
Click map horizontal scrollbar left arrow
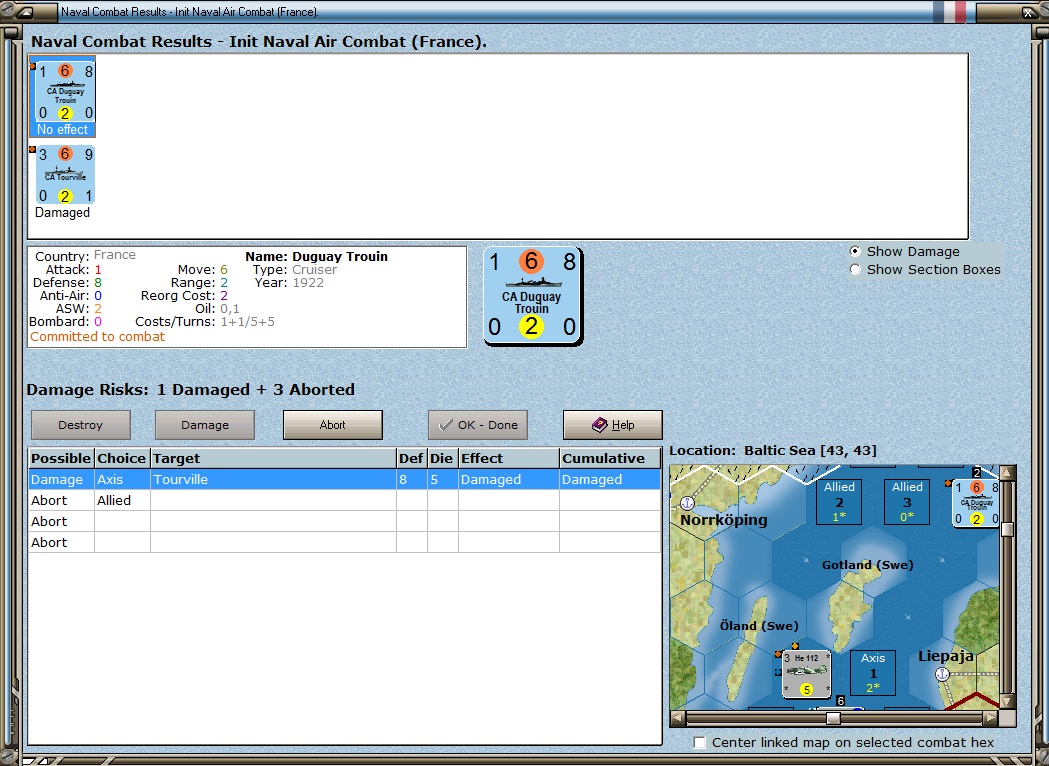pyautogui.click(x=678, y=718)
